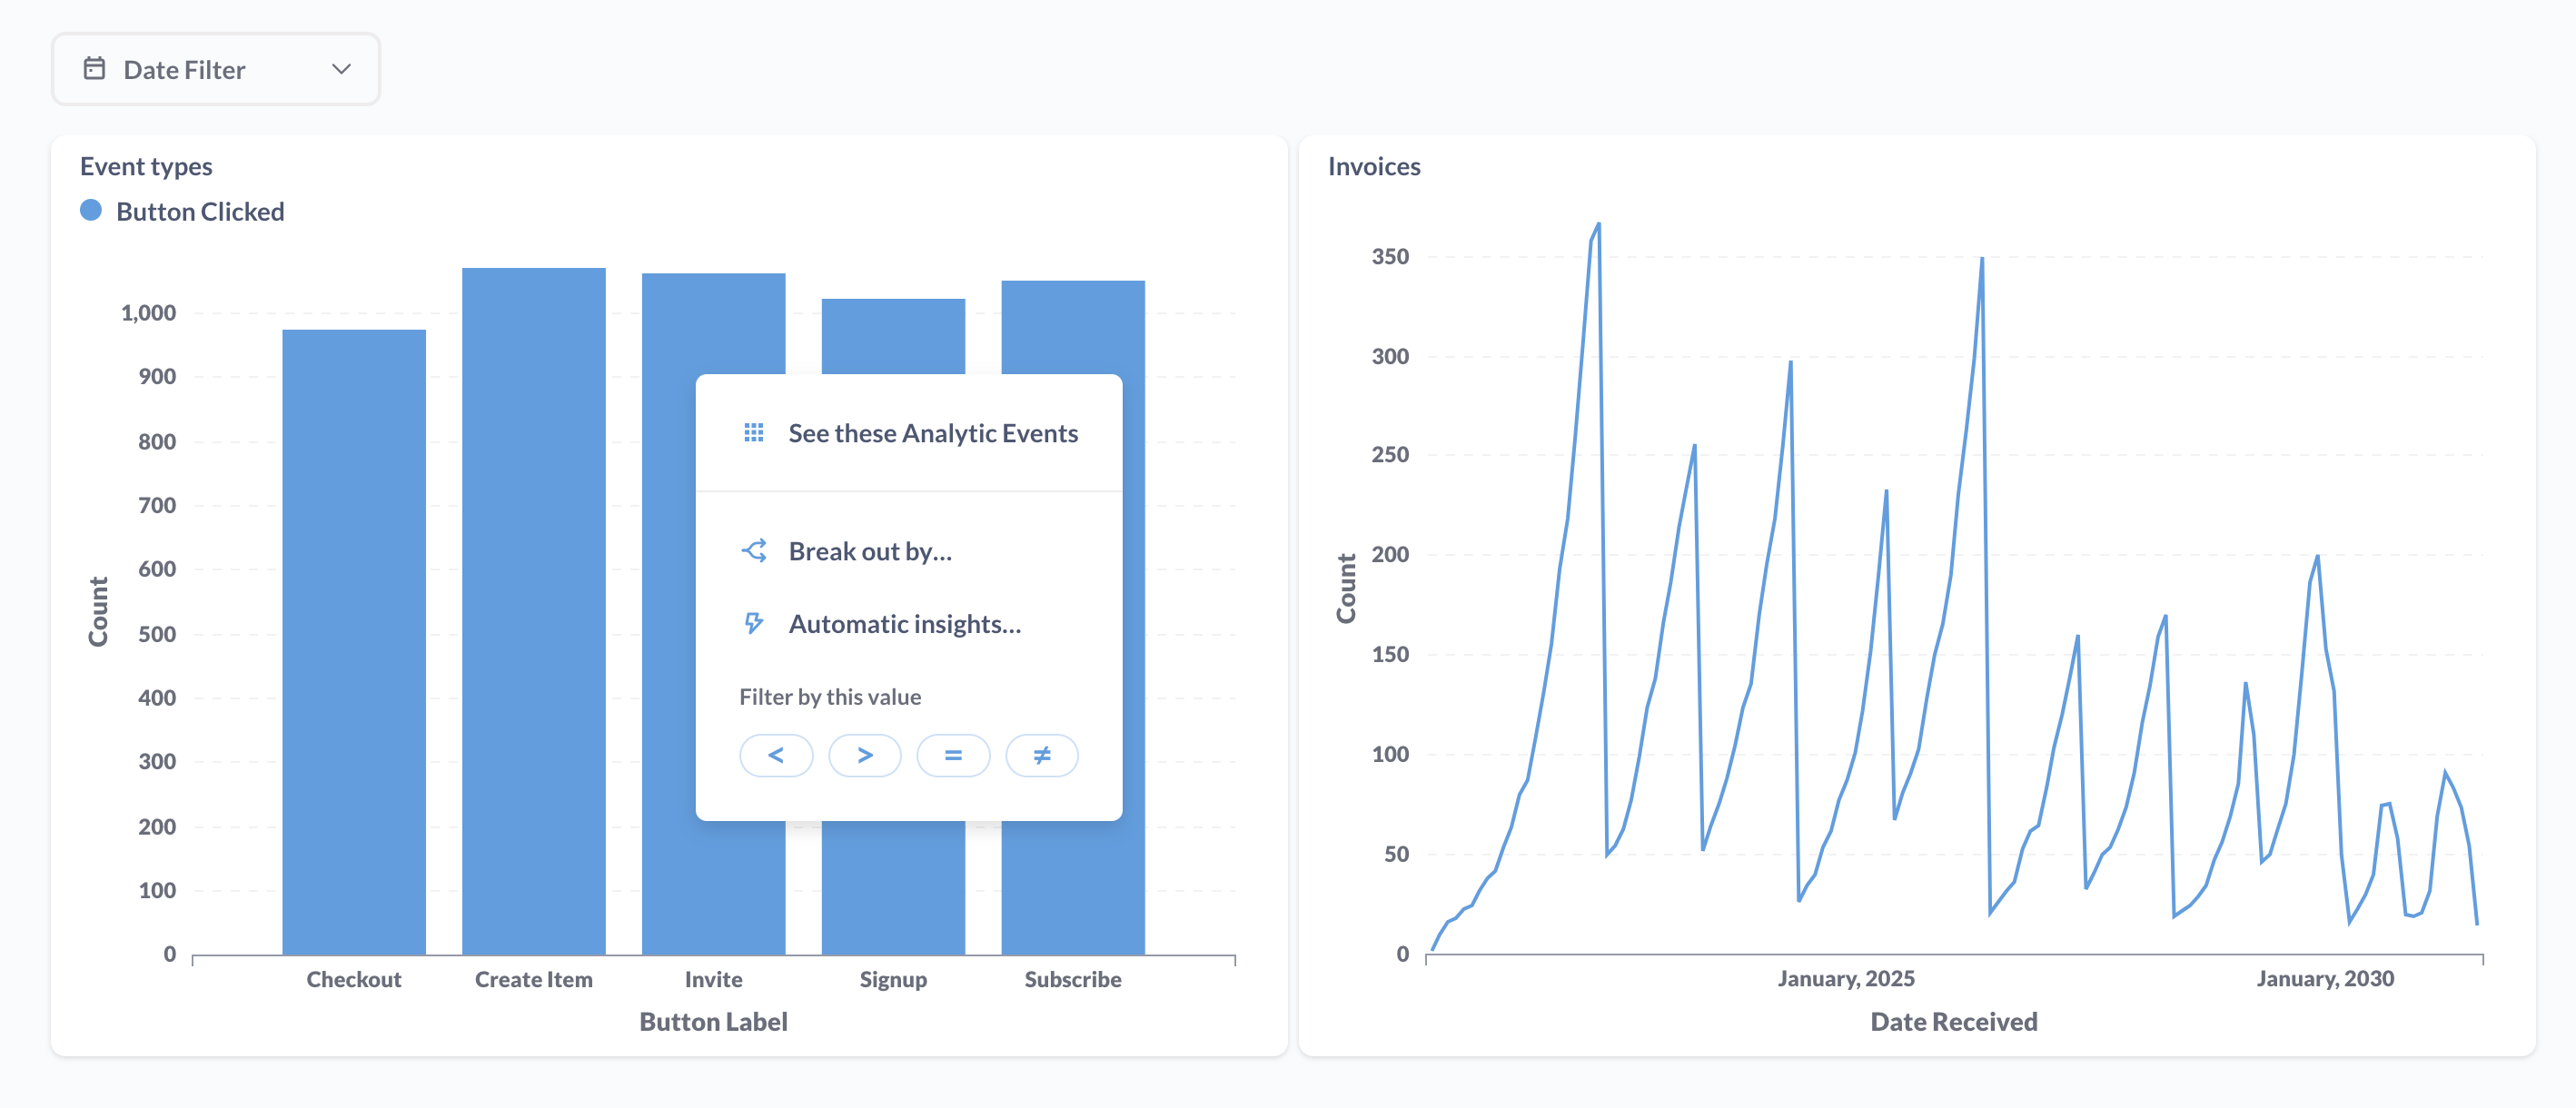Viewport: 2576px width, 1108px height.
Task: Click the not-equals filter icon
Action: point(1042,755)
